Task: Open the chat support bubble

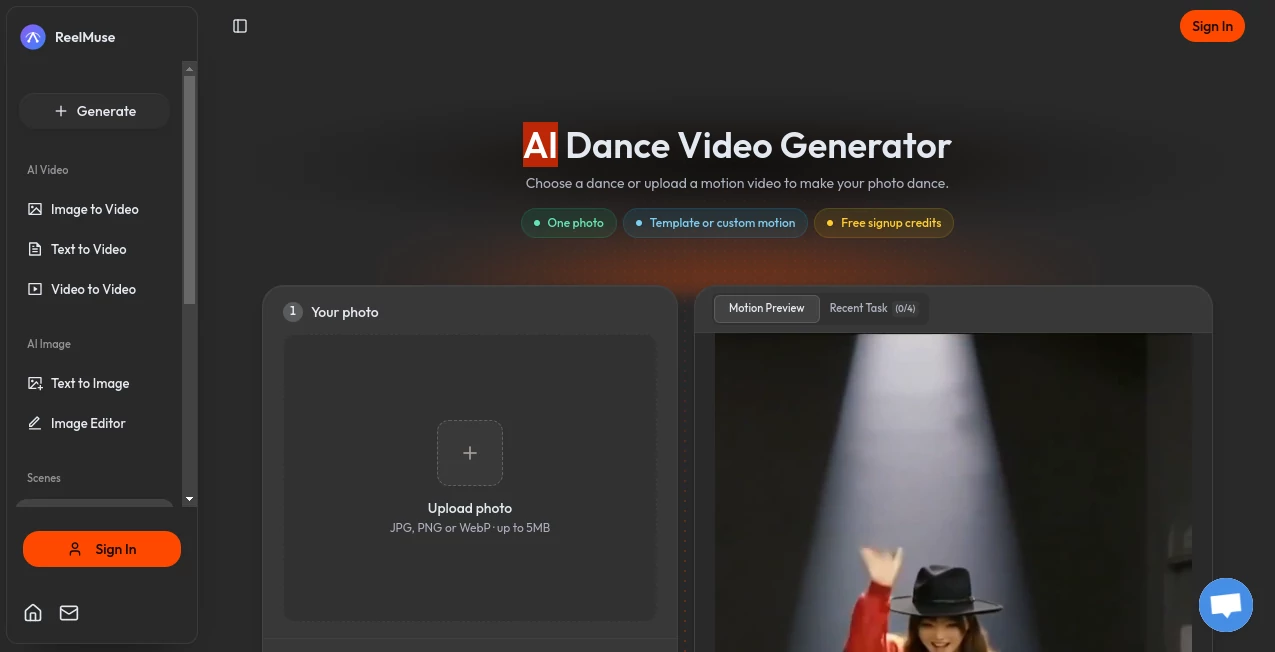Action: (x=1226, y=605)
